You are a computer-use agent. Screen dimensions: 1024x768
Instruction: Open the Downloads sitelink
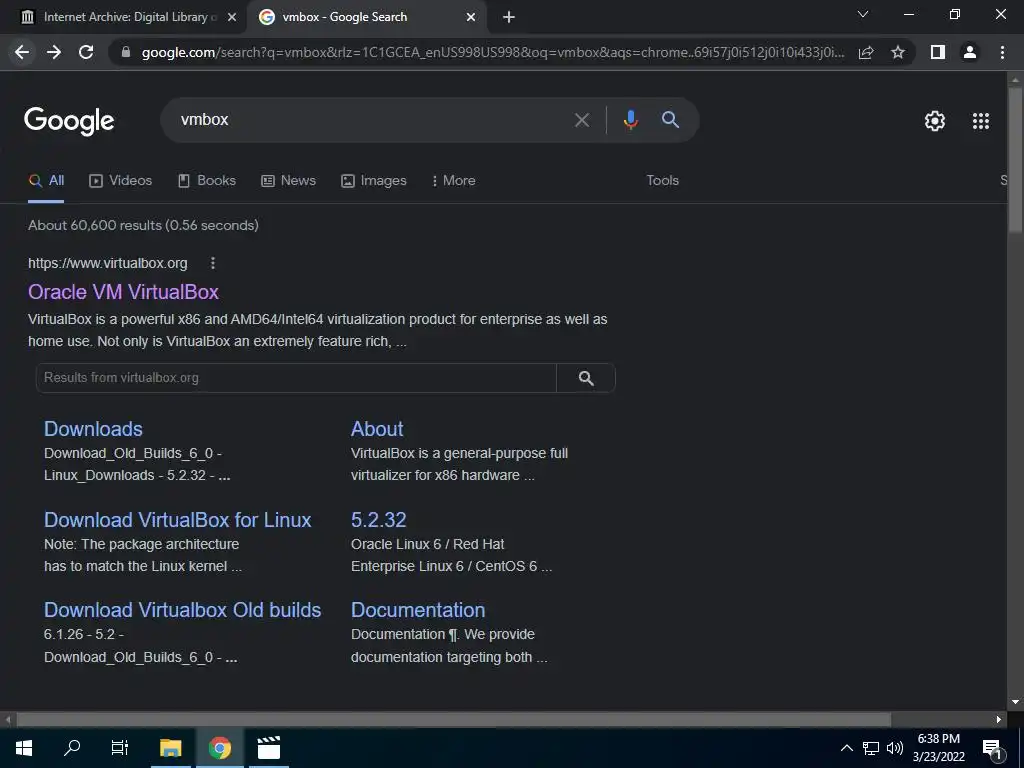(x=93, y=429)
